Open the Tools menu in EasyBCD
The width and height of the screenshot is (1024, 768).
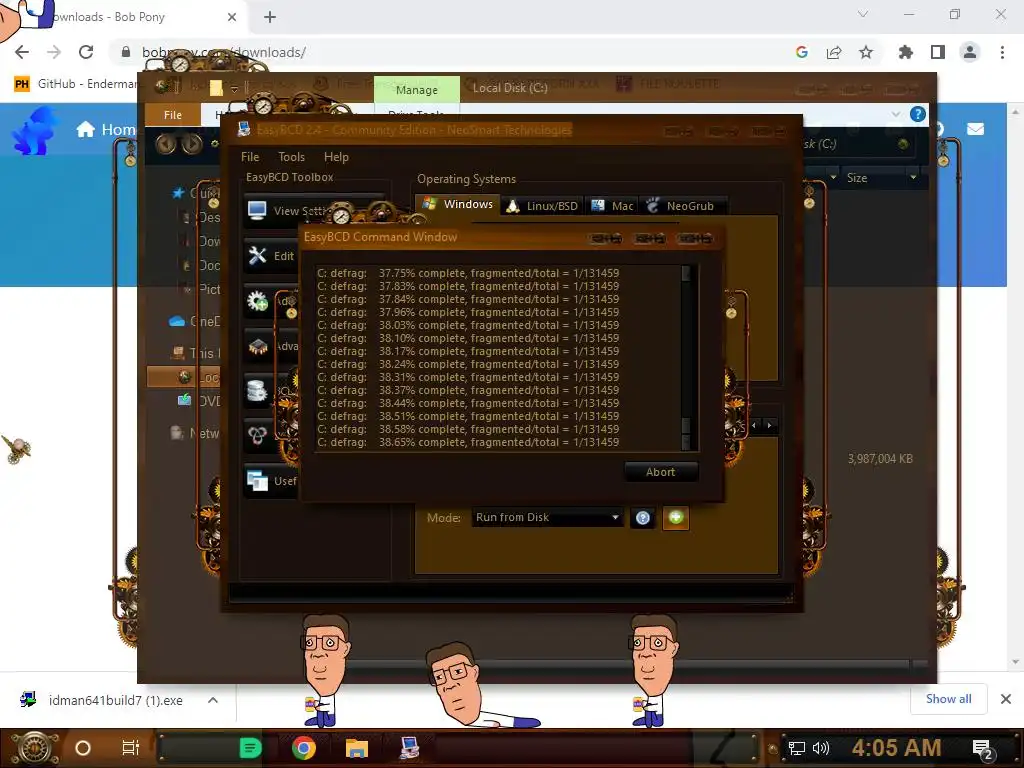[291, 157]
